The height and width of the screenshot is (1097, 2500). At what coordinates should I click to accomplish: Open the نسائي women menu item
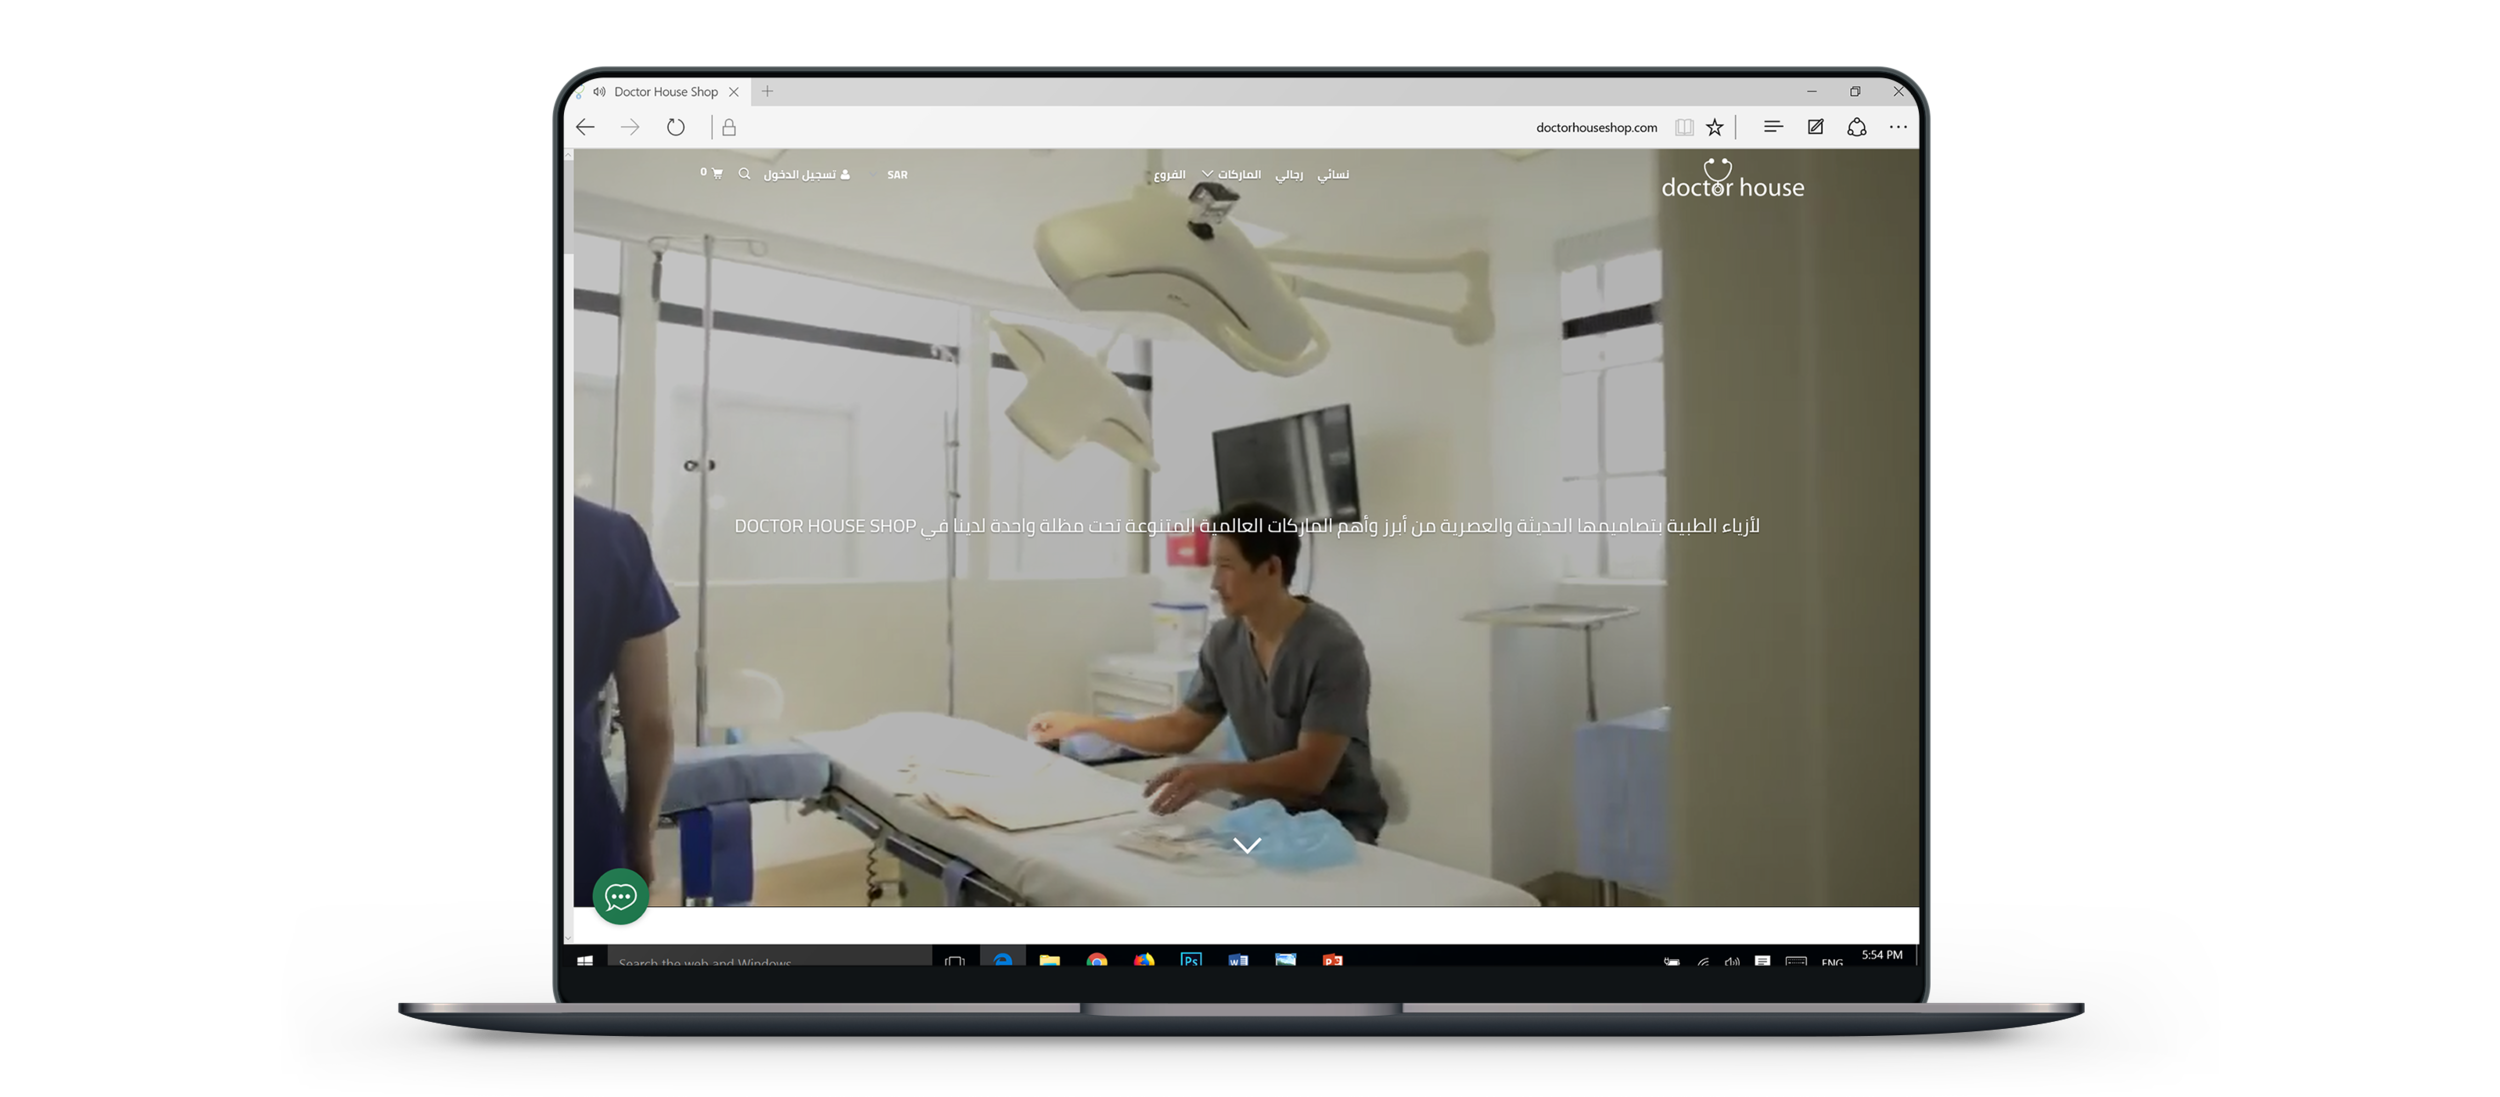point(1333,175)
